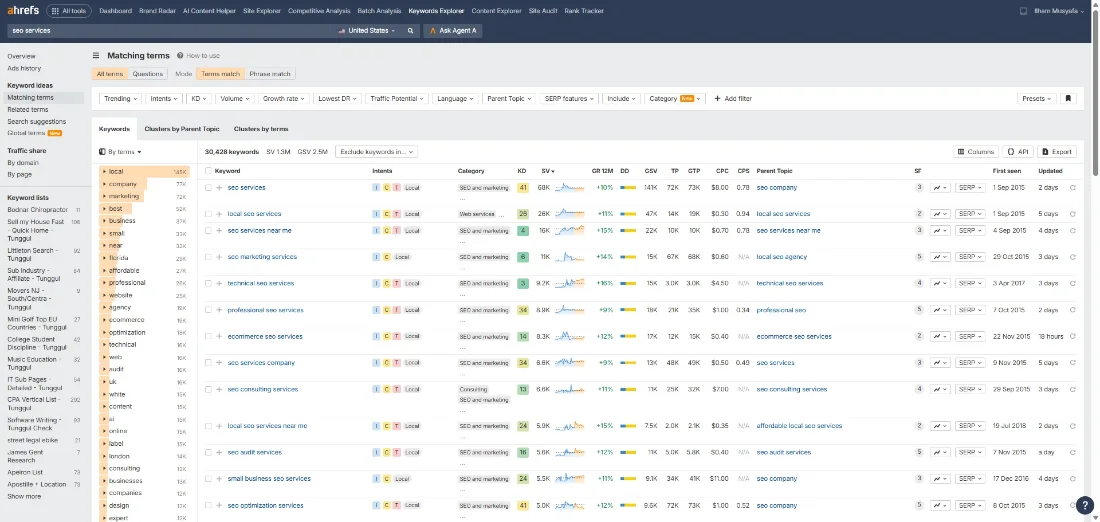
Task: Add seo audit services with plus icon
Action: coord(220,453)
